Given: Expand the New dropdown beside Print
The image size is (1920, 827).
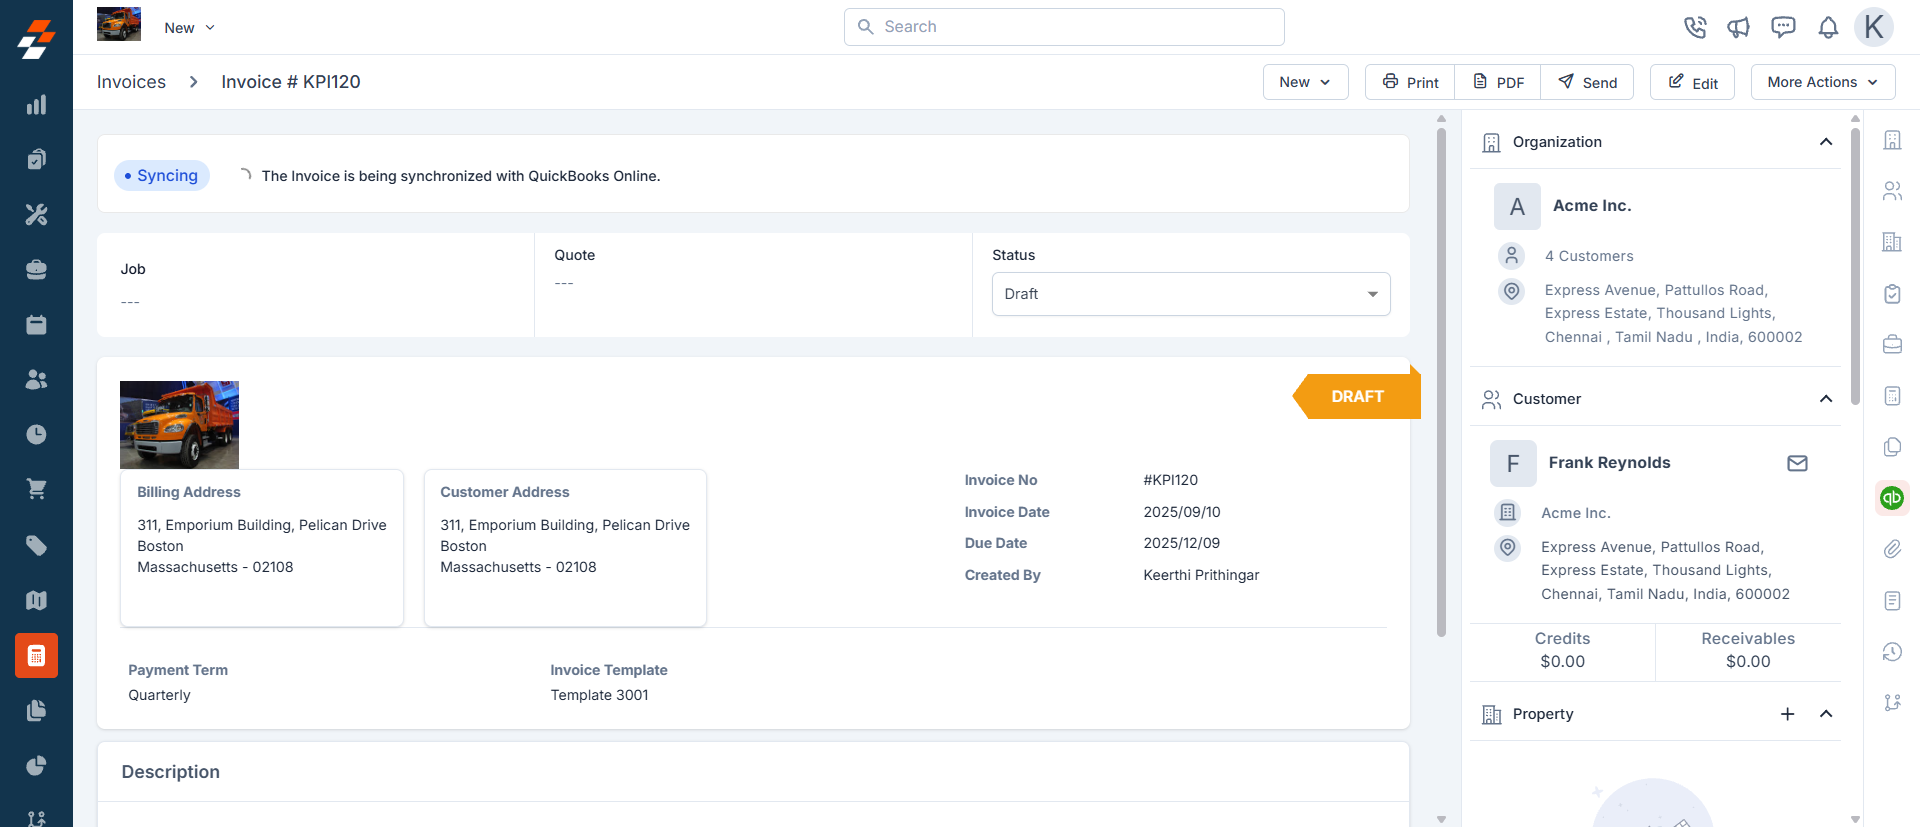Looking at the screenshot, I should (1304, 82).
